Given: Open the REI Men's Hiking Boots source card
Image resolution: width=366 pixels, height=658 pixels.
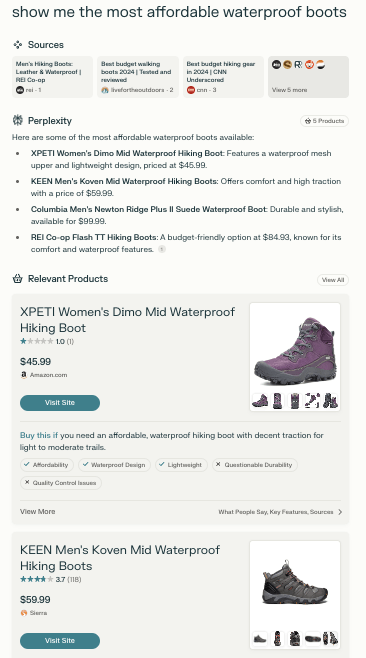Looking at the screenshot, I should click(x=52, y=77).
